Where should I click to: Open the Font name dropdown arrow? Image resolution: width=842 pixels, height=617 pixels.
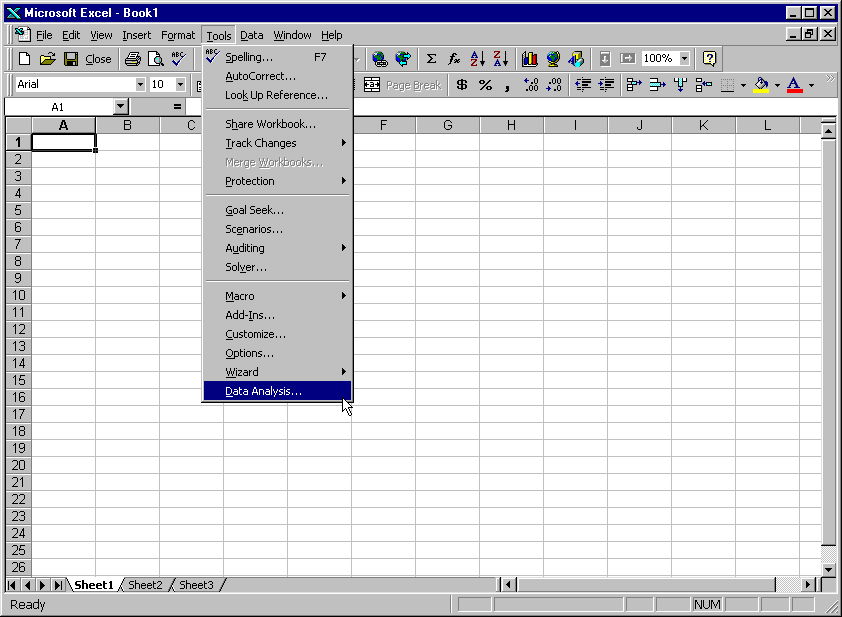pos(140,84)
